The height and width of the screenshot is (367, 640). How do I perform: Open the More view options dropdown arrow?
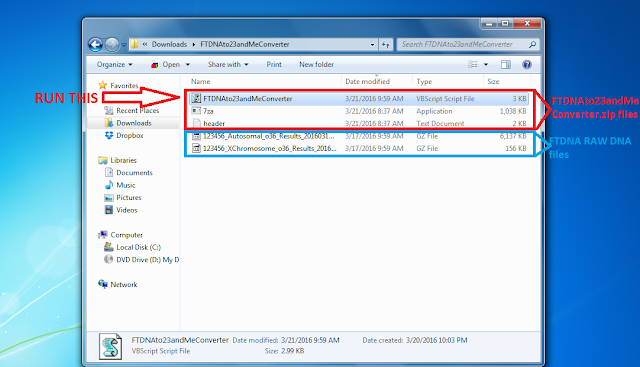click(x=486, y=65)
